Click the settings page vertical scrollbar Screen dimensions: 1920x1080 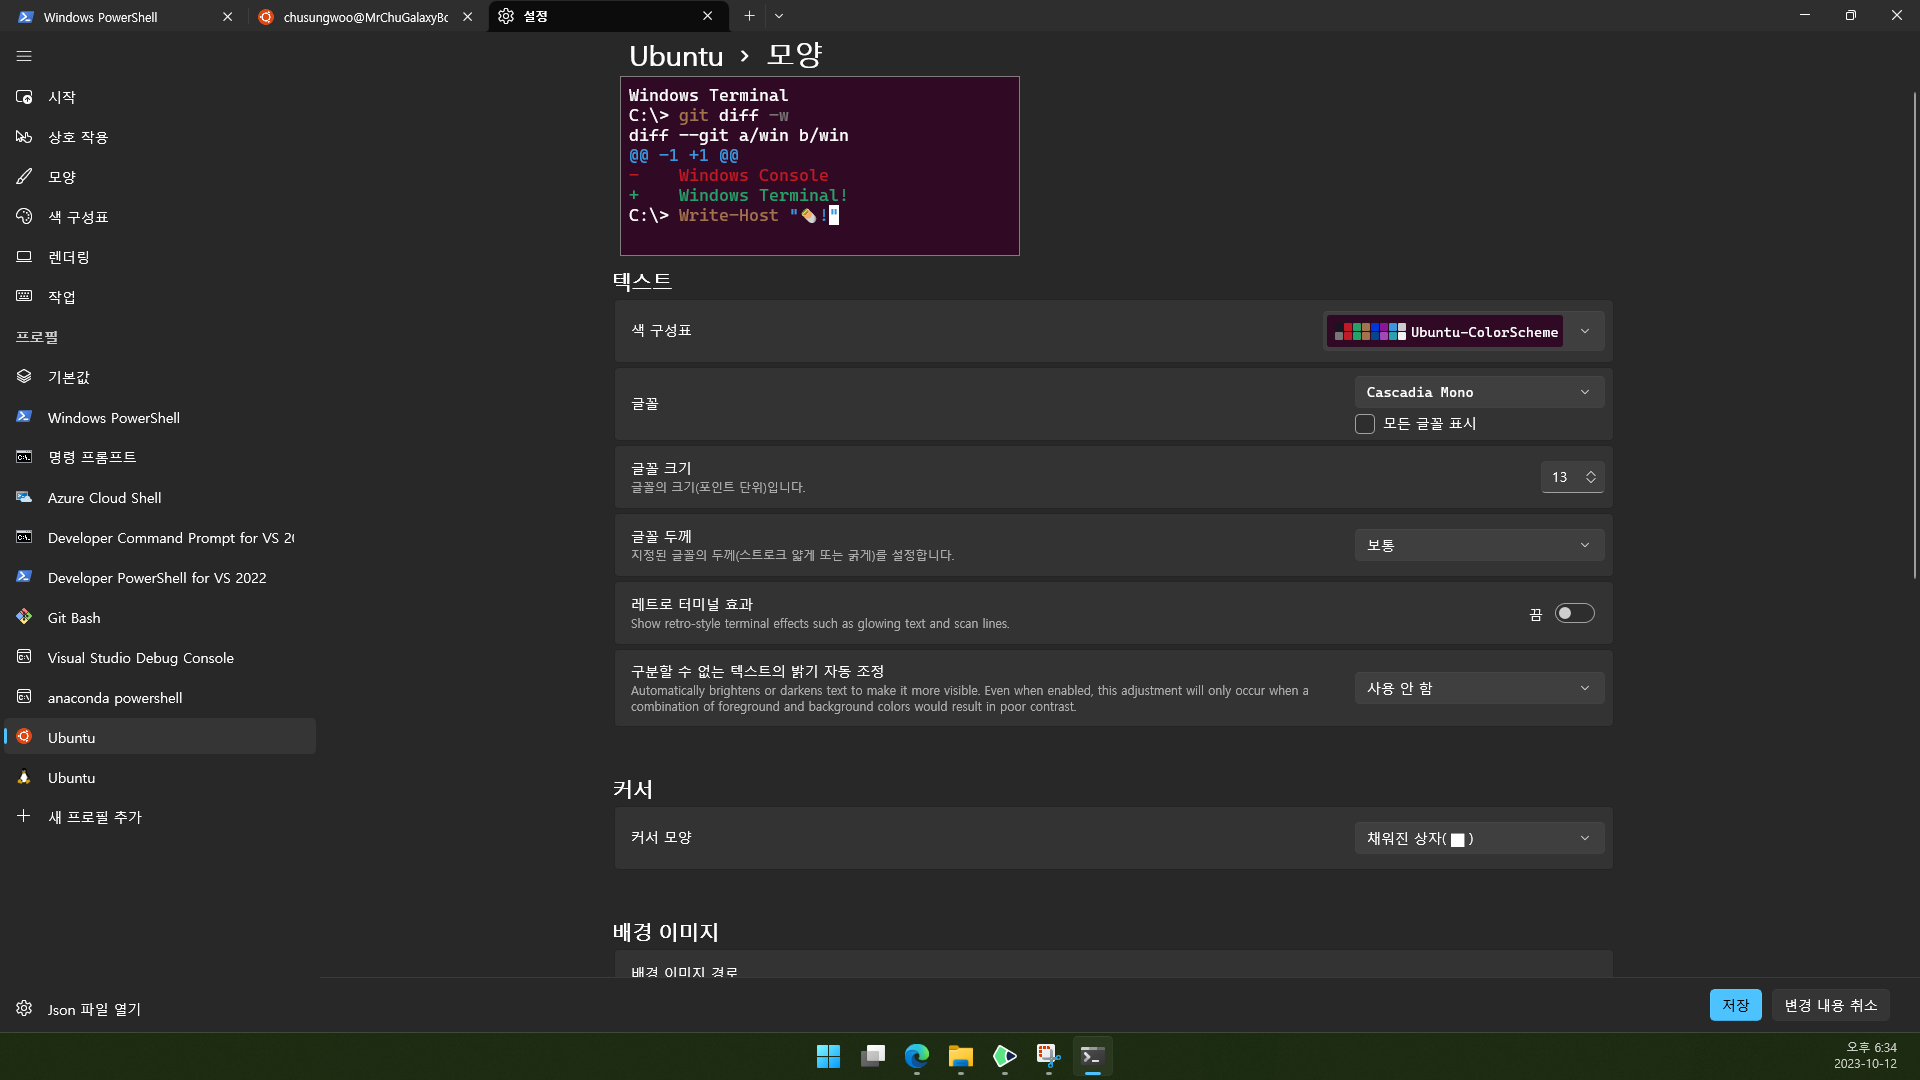point(1914,335)
